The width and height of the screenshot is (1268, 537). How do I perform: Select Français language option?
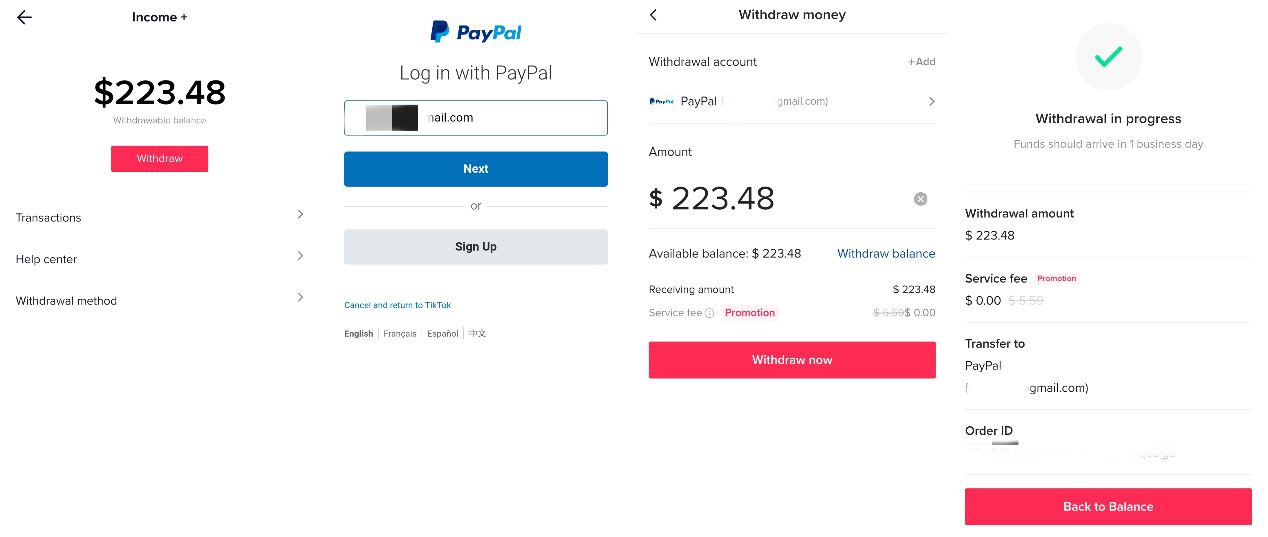pos(400,334)
